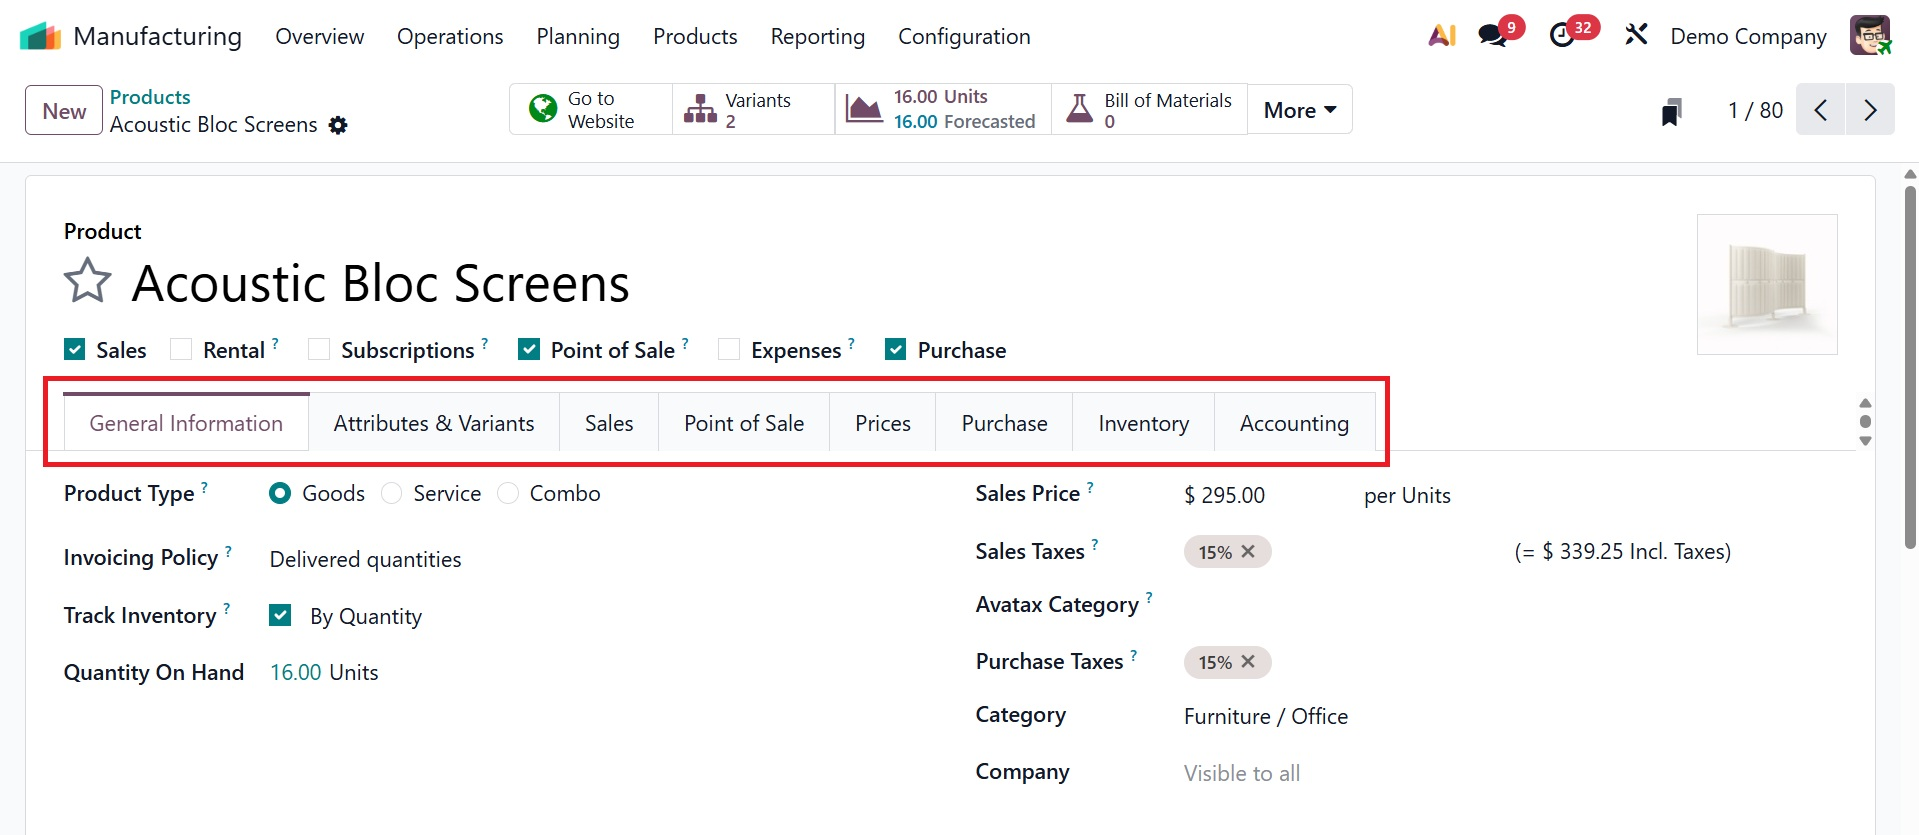Image resolution: width=1919 pixels, height=835 pixels.
Task: Open the activities clock icon with 32 badge
Action: 1562,36
